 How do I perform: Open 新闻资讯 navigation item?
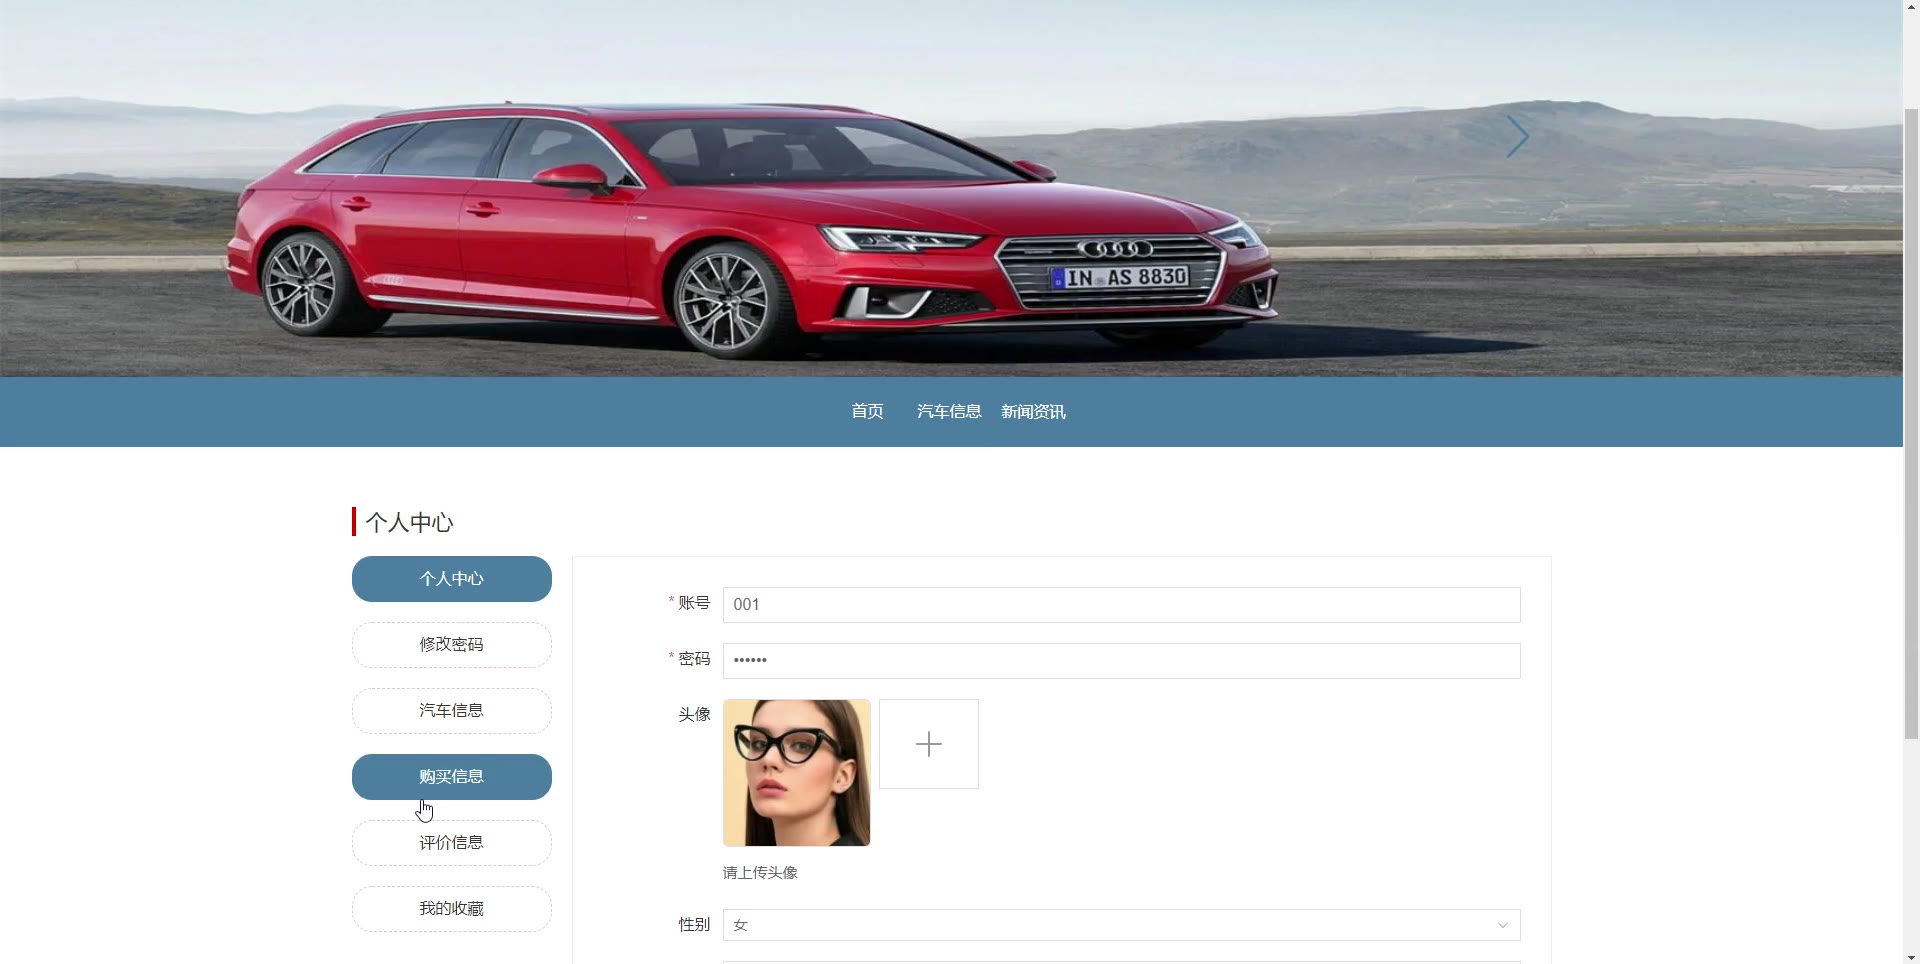1033,412
